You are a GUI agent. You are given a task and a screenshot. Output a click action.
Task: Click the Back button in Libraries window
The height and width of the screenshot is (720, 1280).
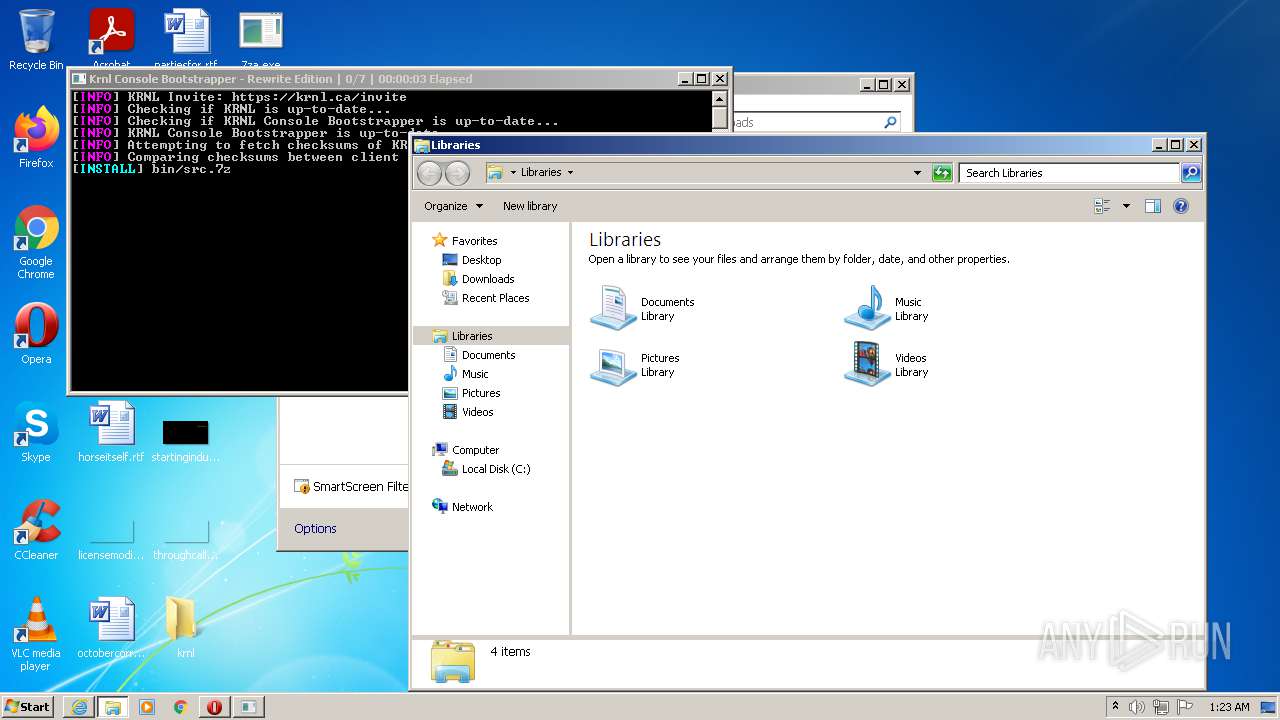pyautogui.click(x=429, y=173)
